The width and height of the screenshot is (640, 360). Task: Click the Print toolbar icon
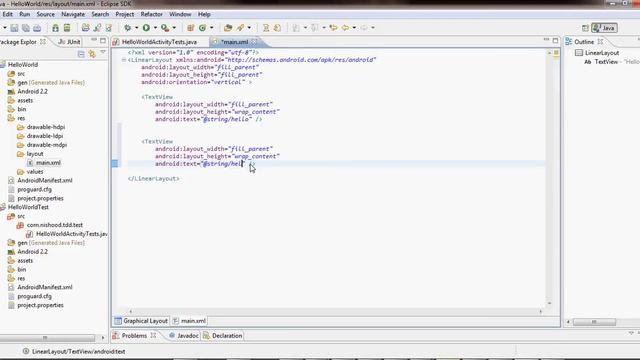click(x=37, y=28)
